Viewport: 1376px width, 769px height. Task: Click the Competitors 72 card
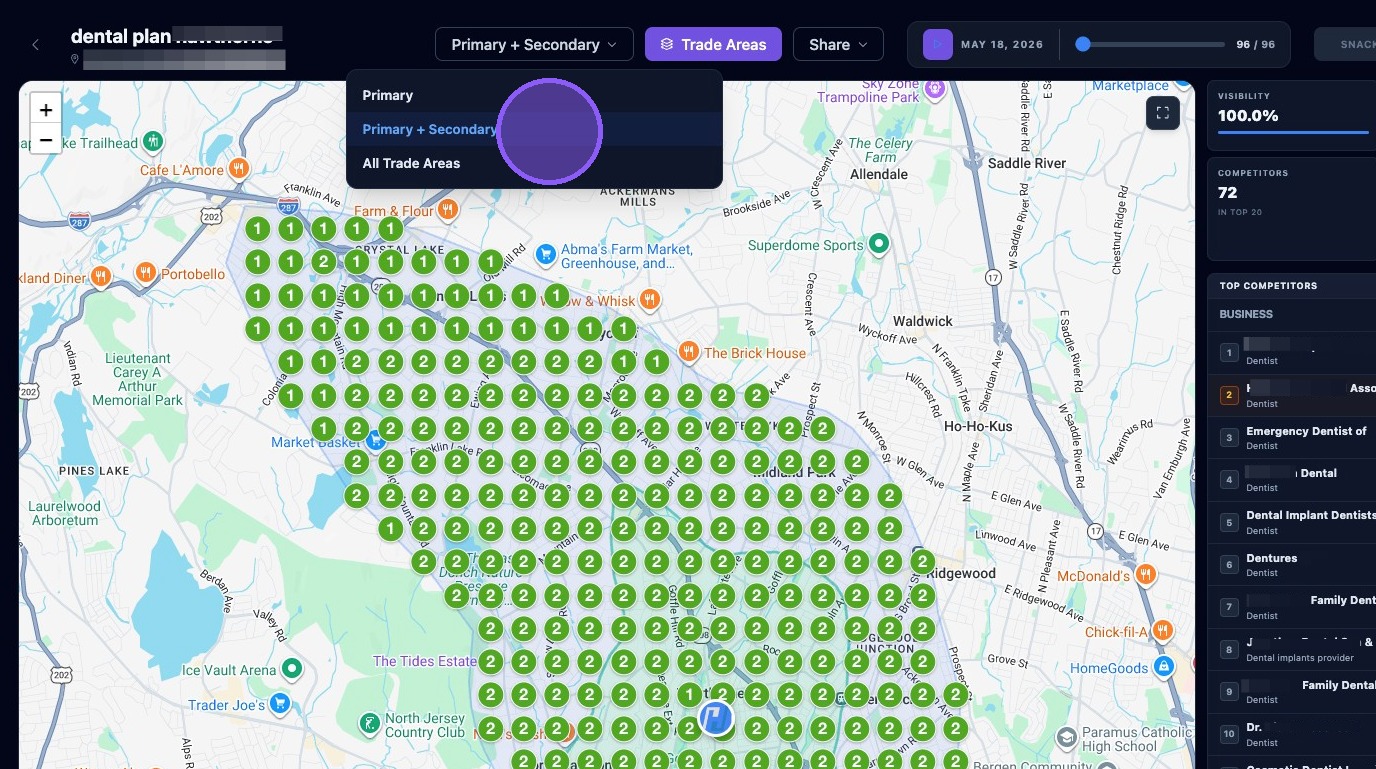click(1292, 209)
